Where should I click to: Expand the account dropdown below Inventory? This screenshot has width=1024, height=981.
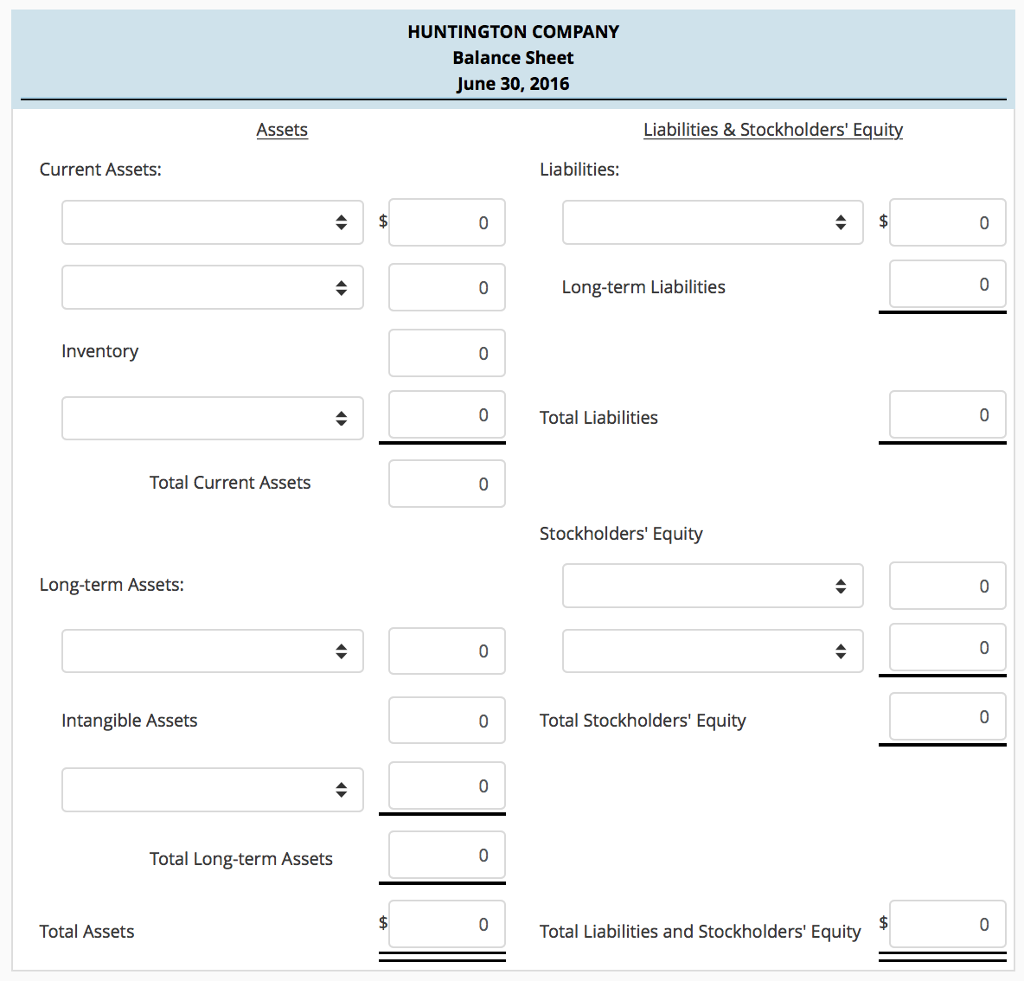coord(212,418)
